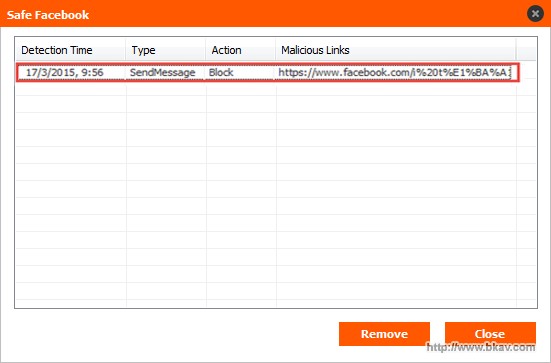
Task: Click the Malicious Links column header
Action: (x=396, y=50)
